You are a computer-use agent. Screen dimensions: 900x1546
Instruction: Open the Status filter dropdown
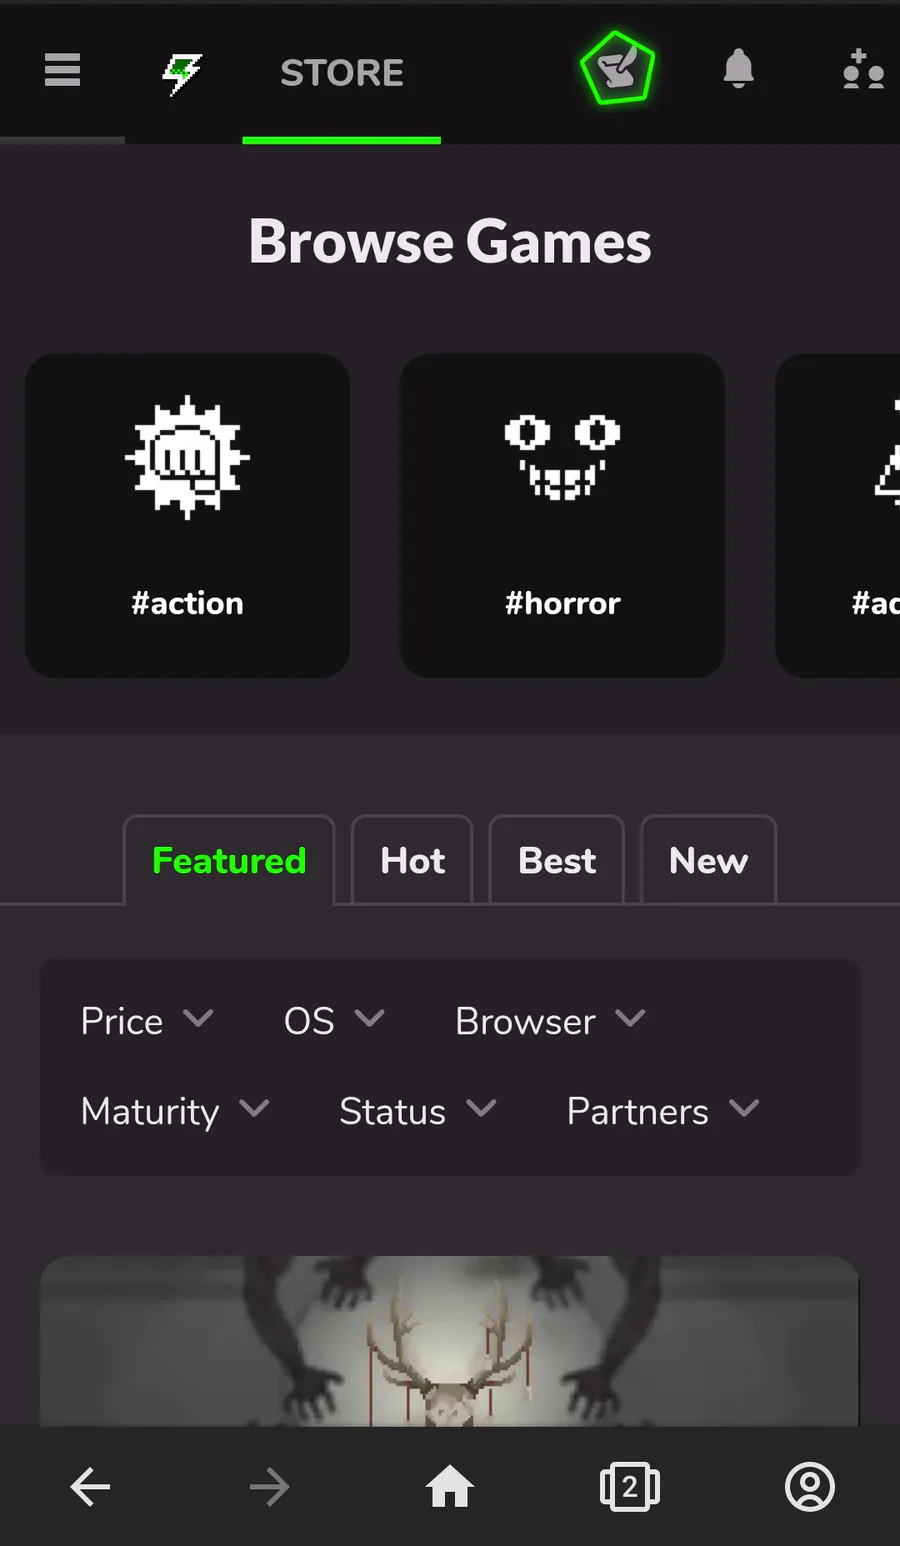[418, 1111]
